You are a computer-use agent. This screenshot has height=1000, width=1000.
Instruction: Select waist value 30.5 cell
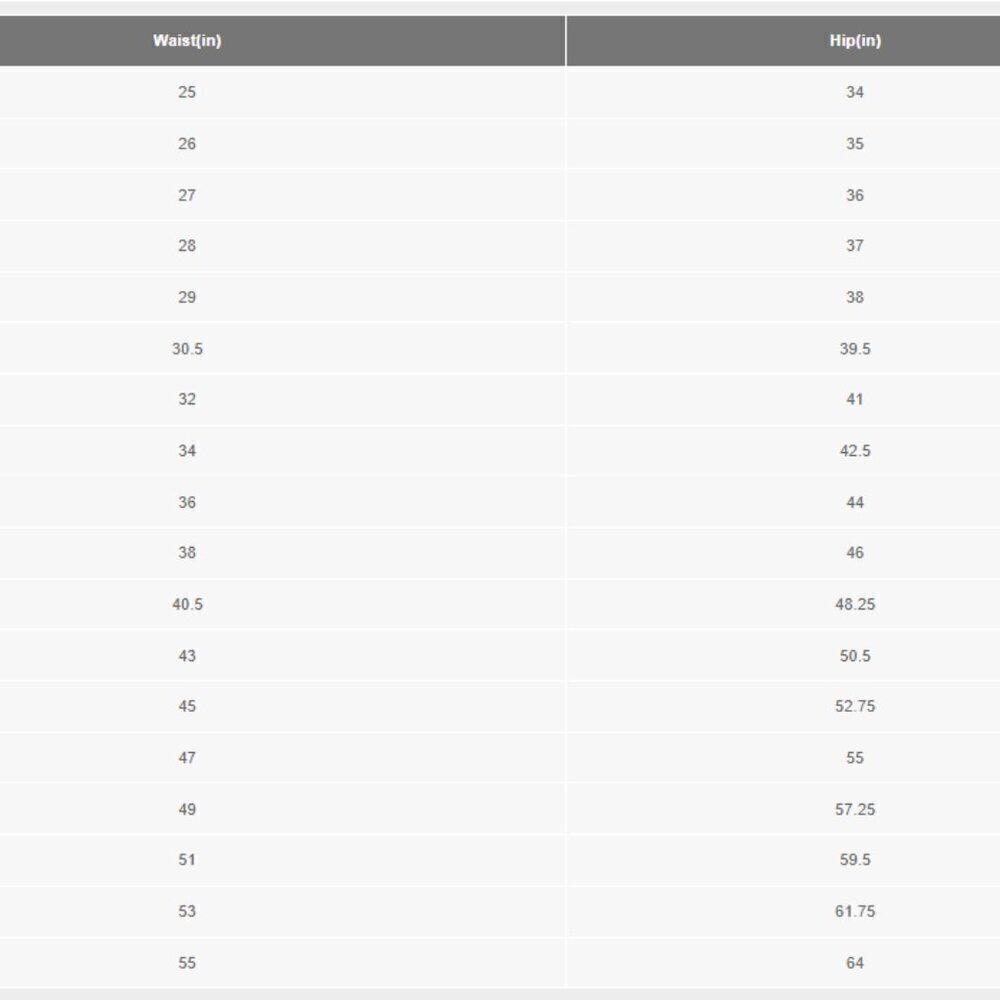[187, 349]
